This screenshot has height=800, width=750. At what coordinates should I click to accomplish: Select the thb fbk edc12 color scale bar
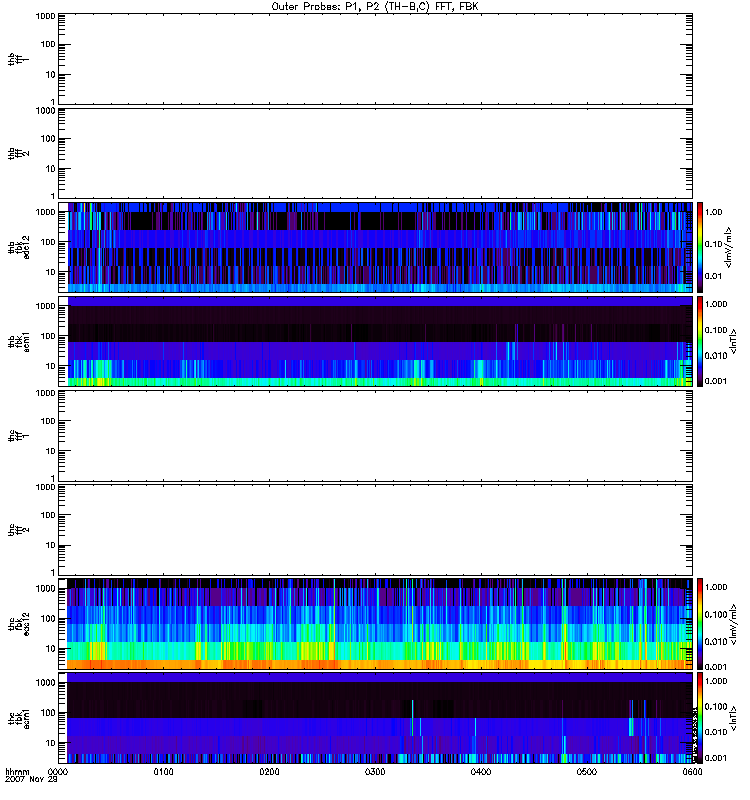point(700,247)
